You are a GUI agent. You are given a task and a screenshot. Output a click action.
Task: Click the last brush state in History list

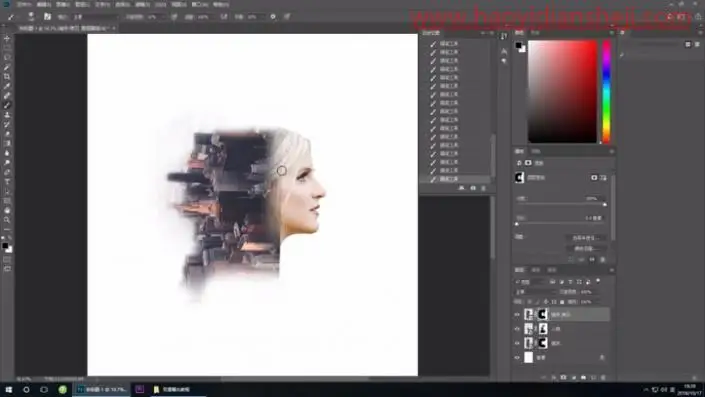(x=455, y=179)
